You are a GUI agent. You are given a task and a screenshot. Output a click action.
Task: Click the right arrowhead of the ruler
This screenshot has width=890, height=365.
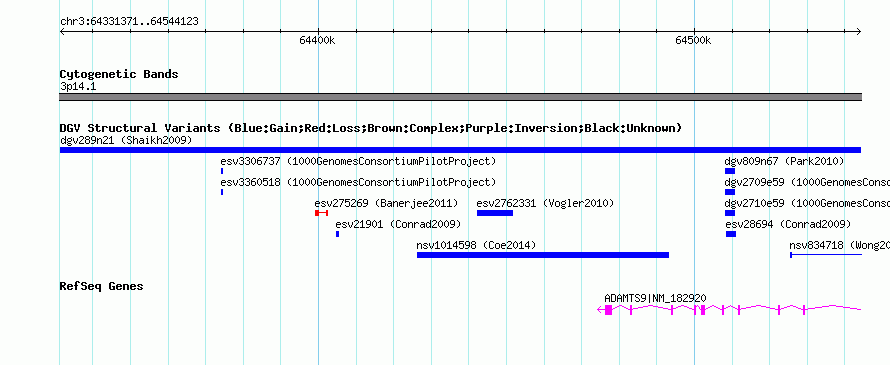858,31
